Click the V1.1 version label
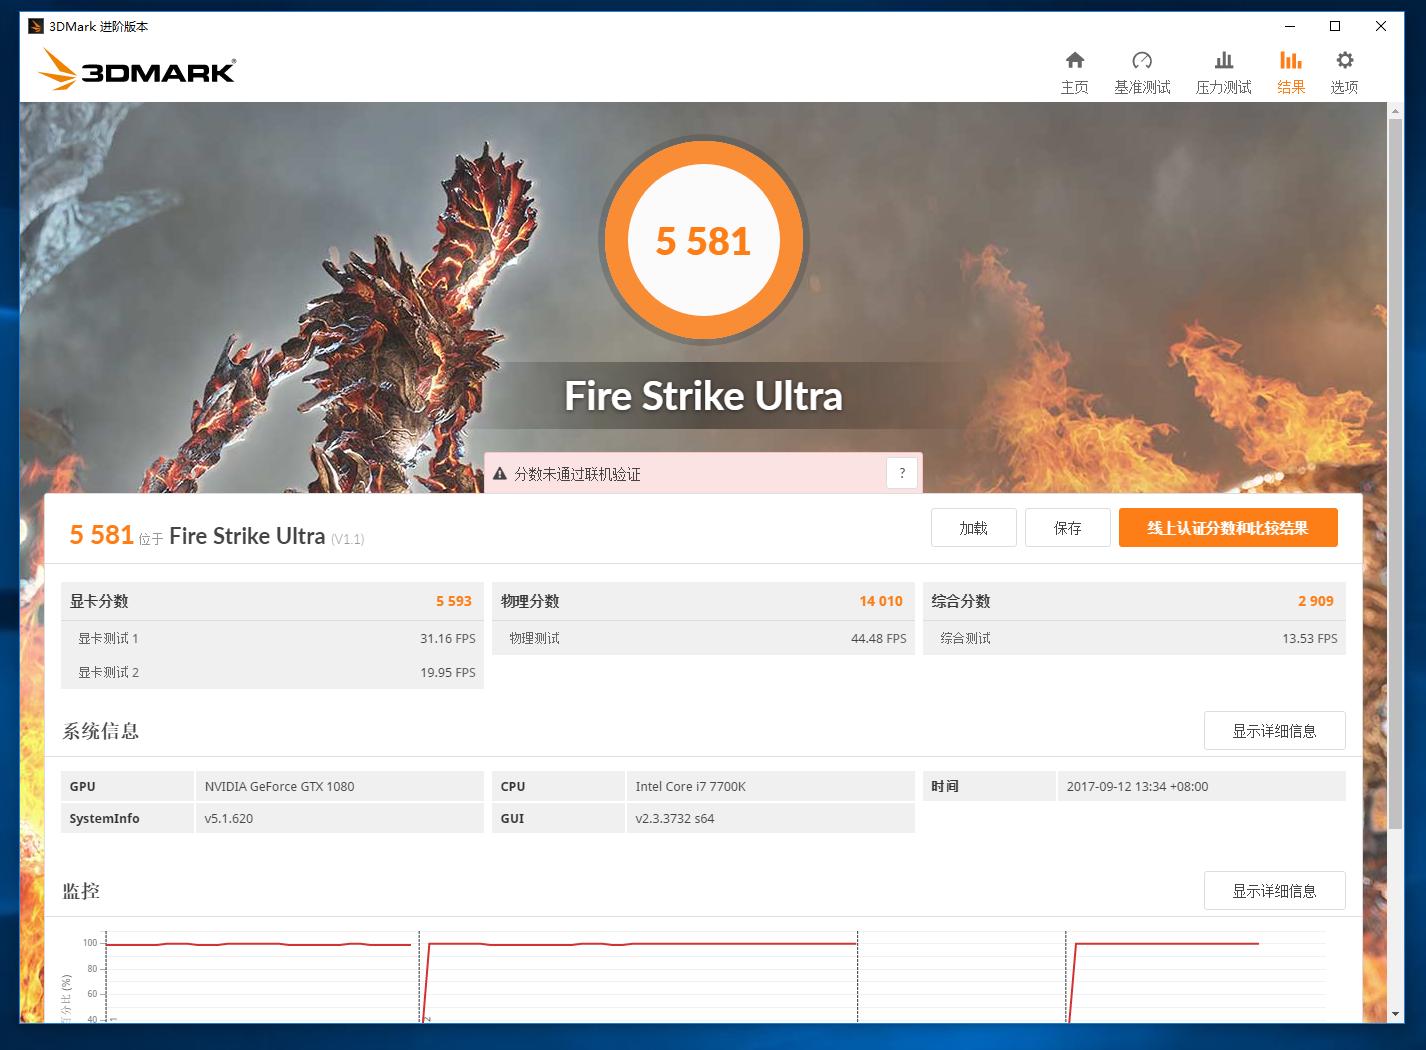Viewport: 1426px width, 1050px height. (x=347, y=539)
